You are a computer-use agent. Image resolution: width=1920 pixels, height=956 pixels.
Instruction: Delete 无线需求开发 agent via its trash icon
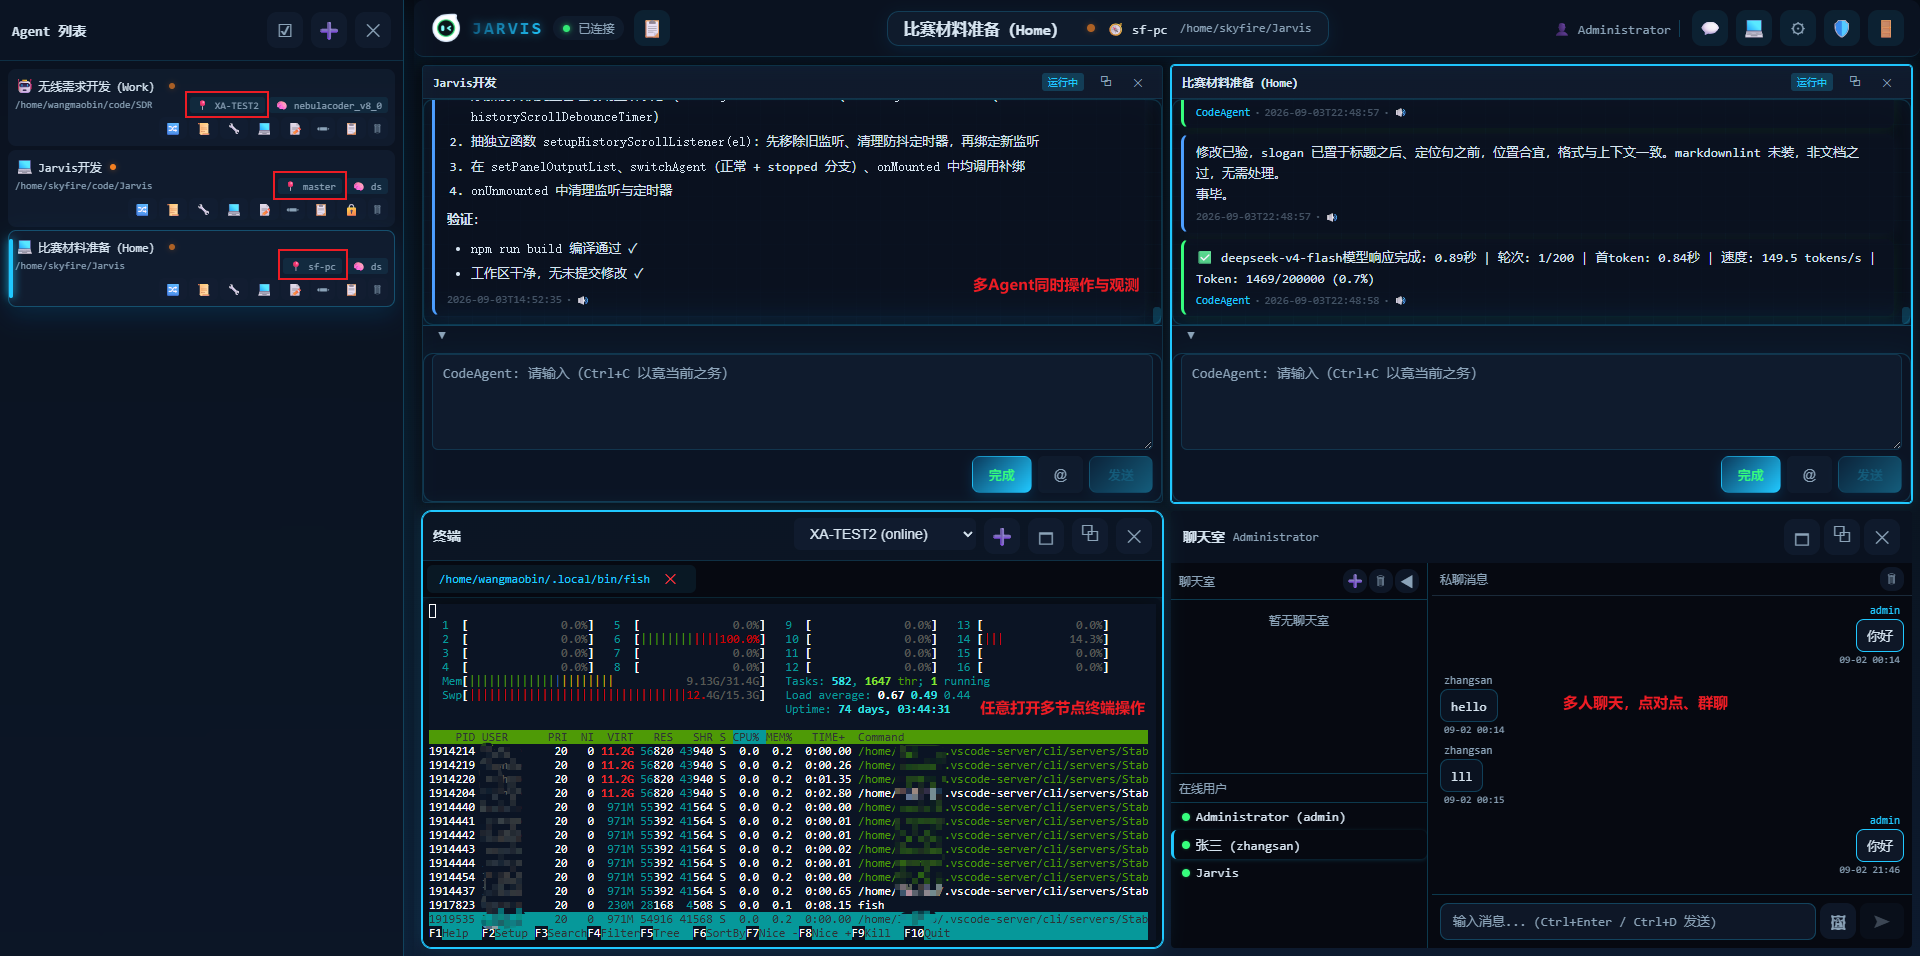tap(377, 129)
